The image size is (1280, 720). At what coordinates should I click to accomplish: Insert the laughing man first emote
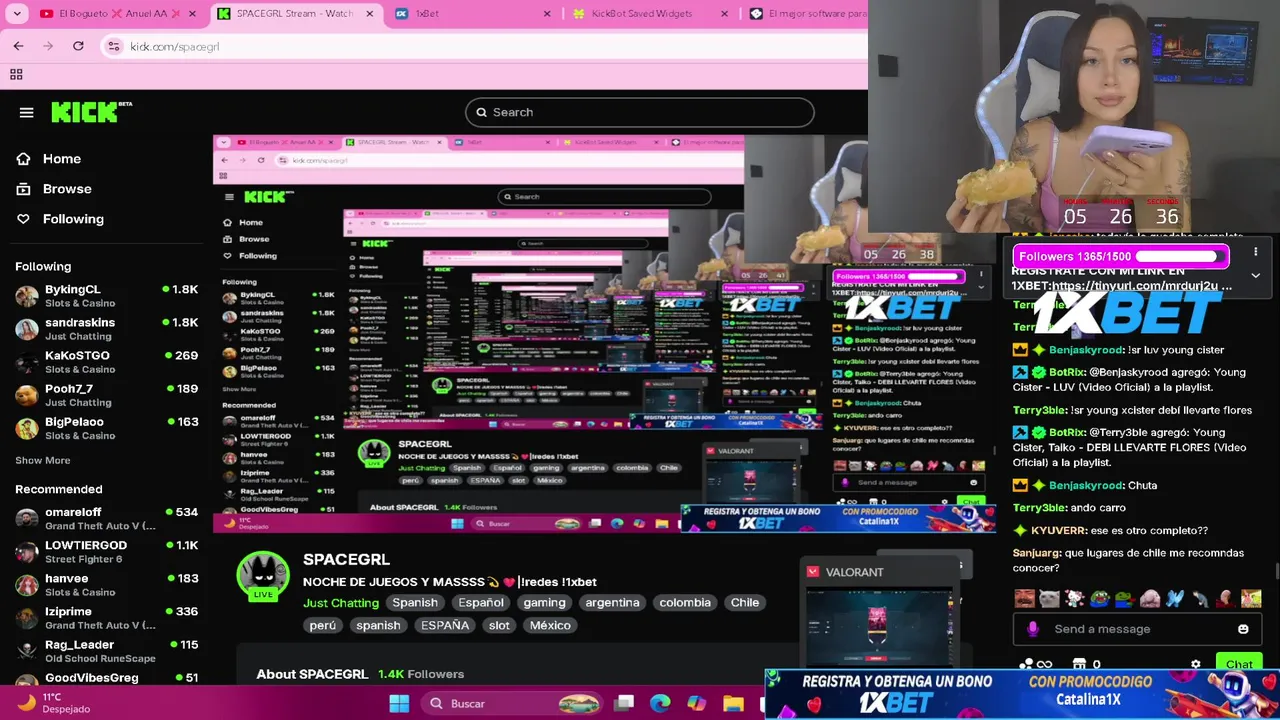(1024, 599)
